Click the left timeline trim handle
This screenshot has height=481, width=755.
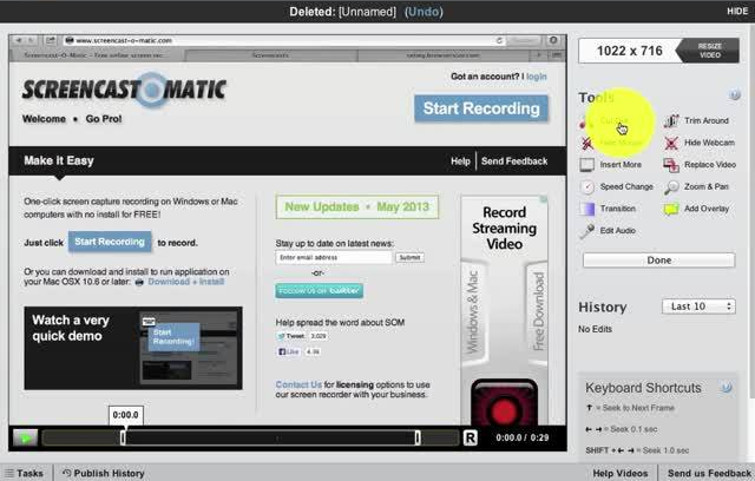pyautogui.click(x=123, y=438)
